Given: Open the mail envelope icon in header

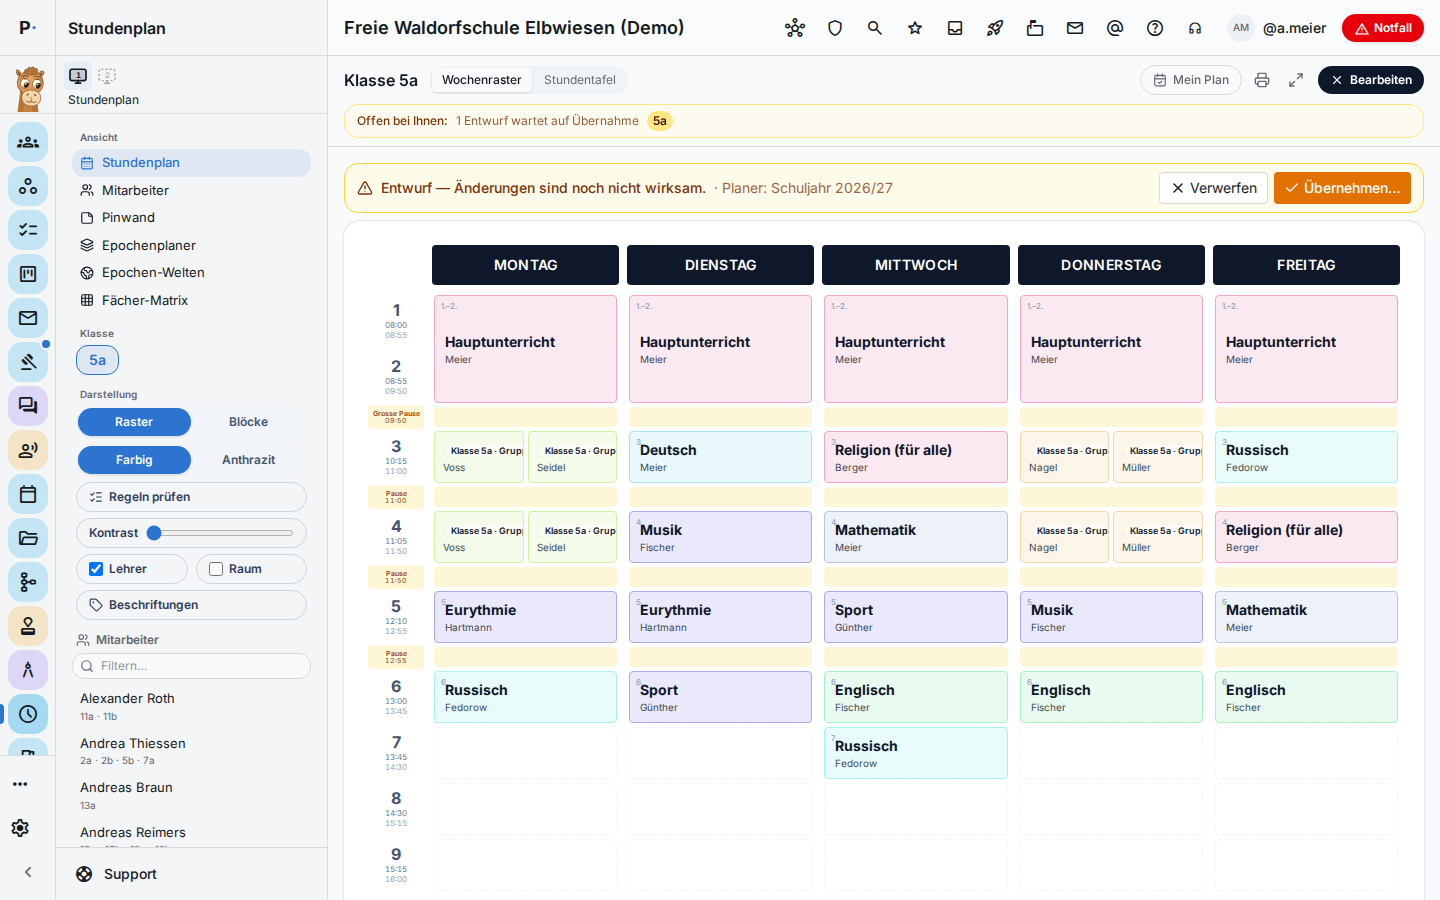Looking at the screenshot, I should [1075, 28].
